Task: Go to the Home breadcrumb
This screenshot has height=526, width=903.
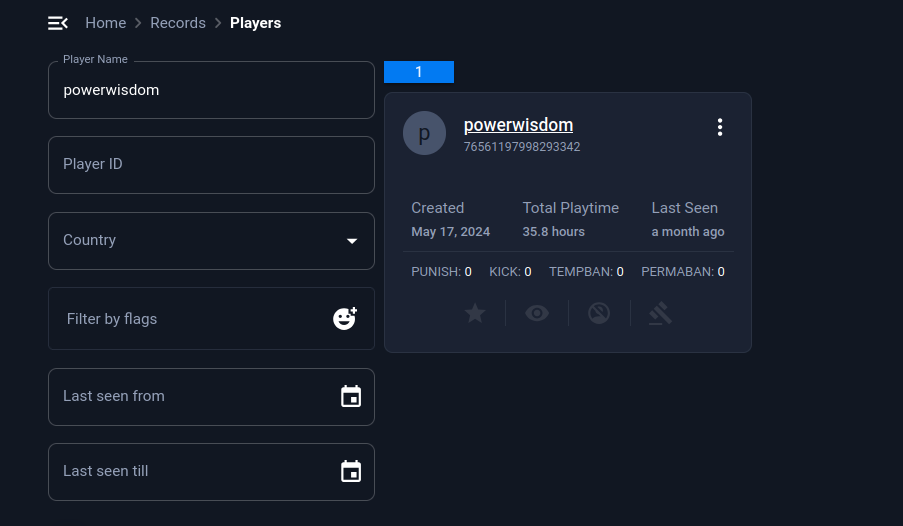Action: (x=105, y=23)
